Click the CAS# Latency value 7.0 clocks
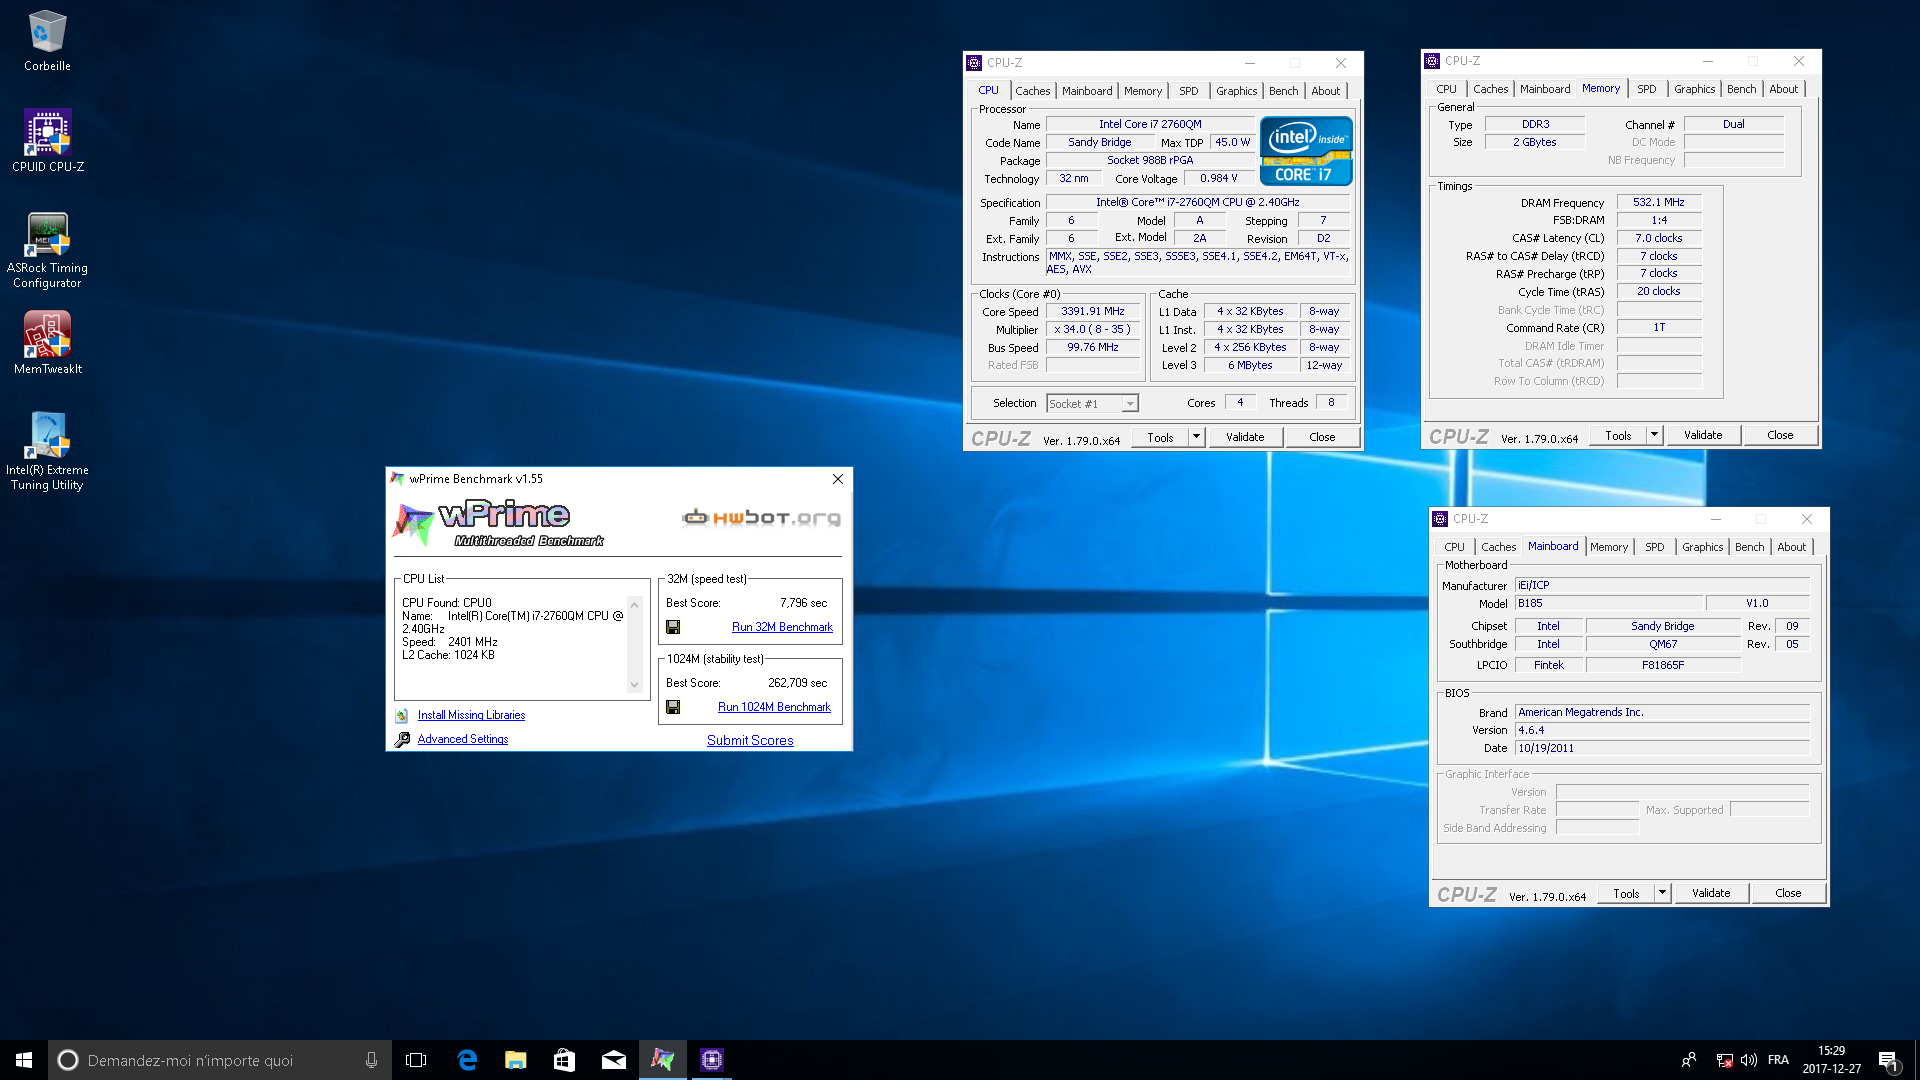Screen dimensions: 1920x1080 point(1659,238)
